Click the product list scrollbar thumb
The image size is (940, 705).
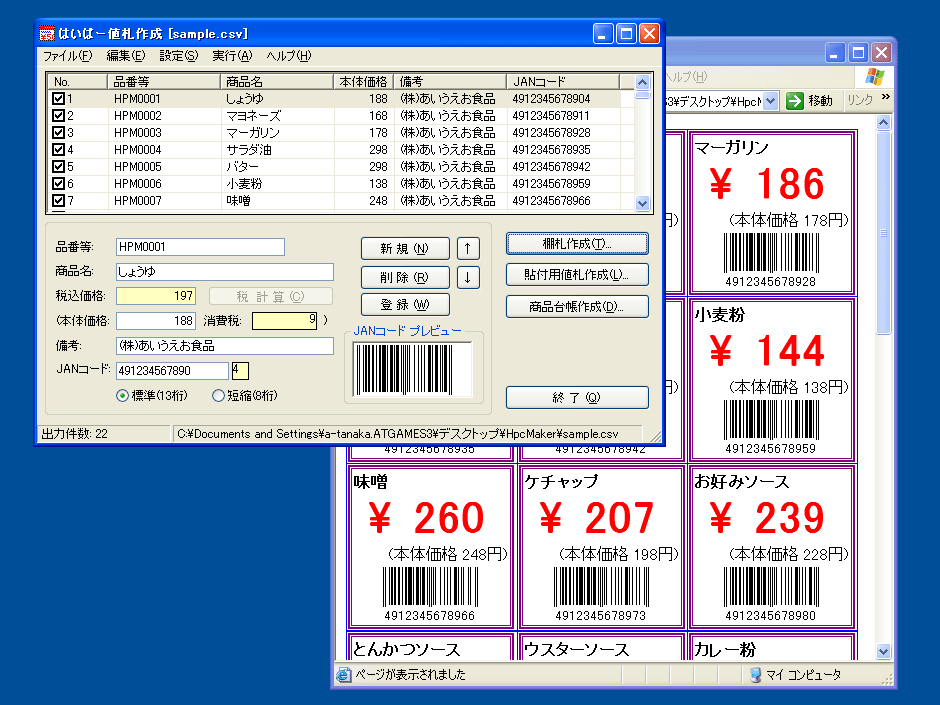[642, 95]
